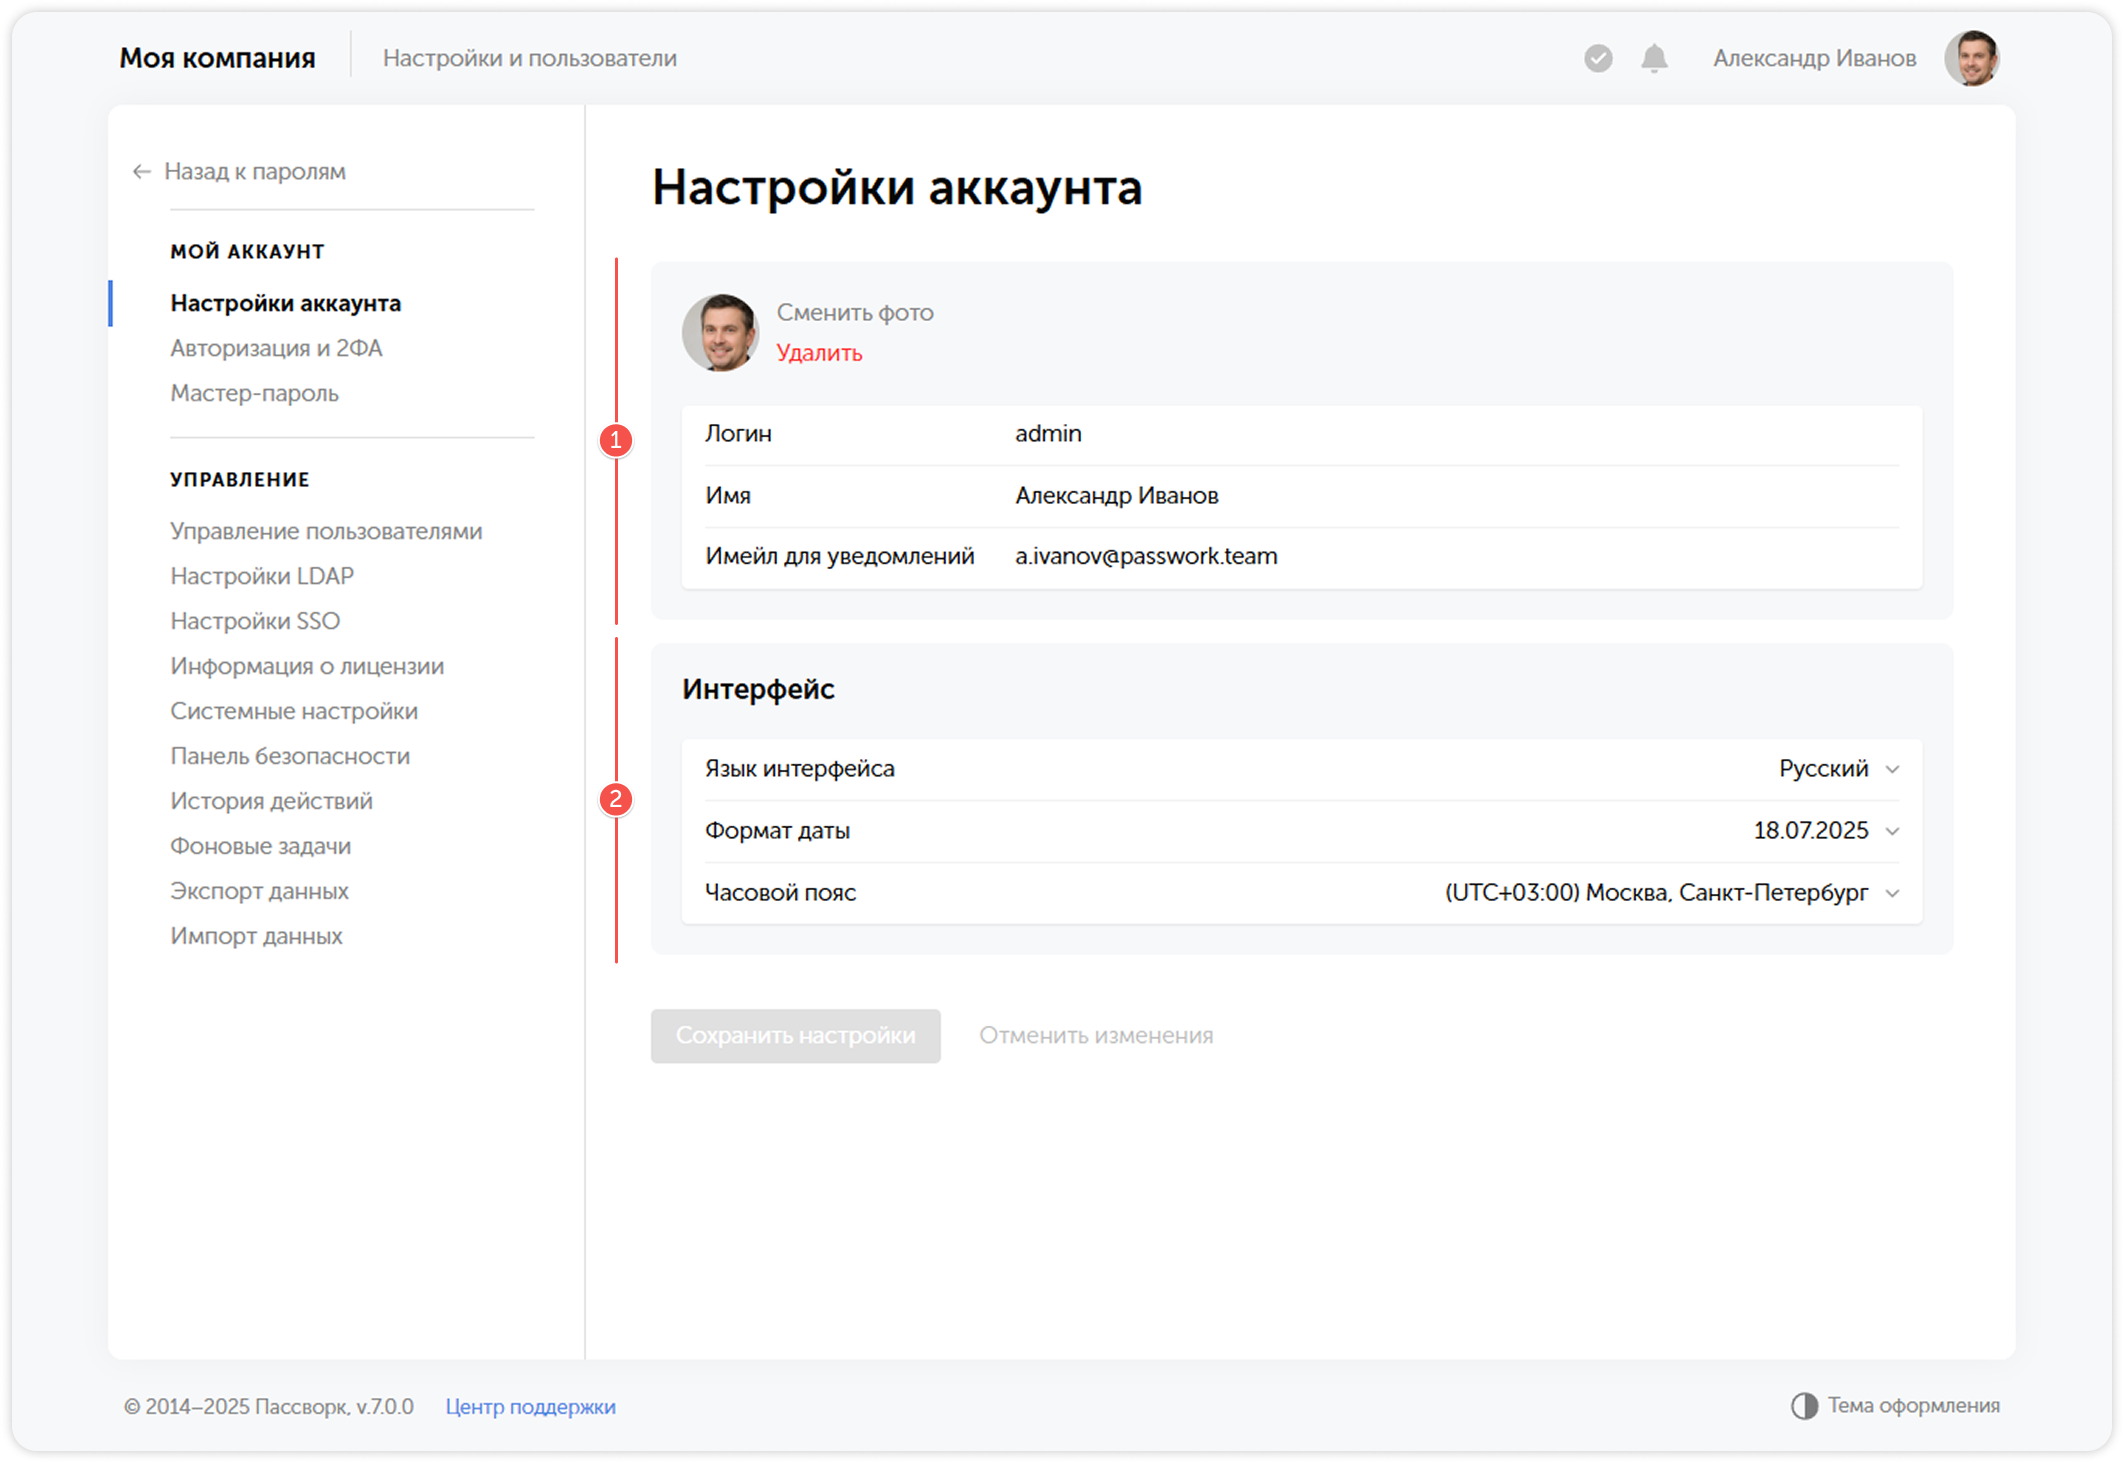Click email field a.ivanov@passwork.team
This screenshot has height=1463, width=2124.
tap(1146, 557)
